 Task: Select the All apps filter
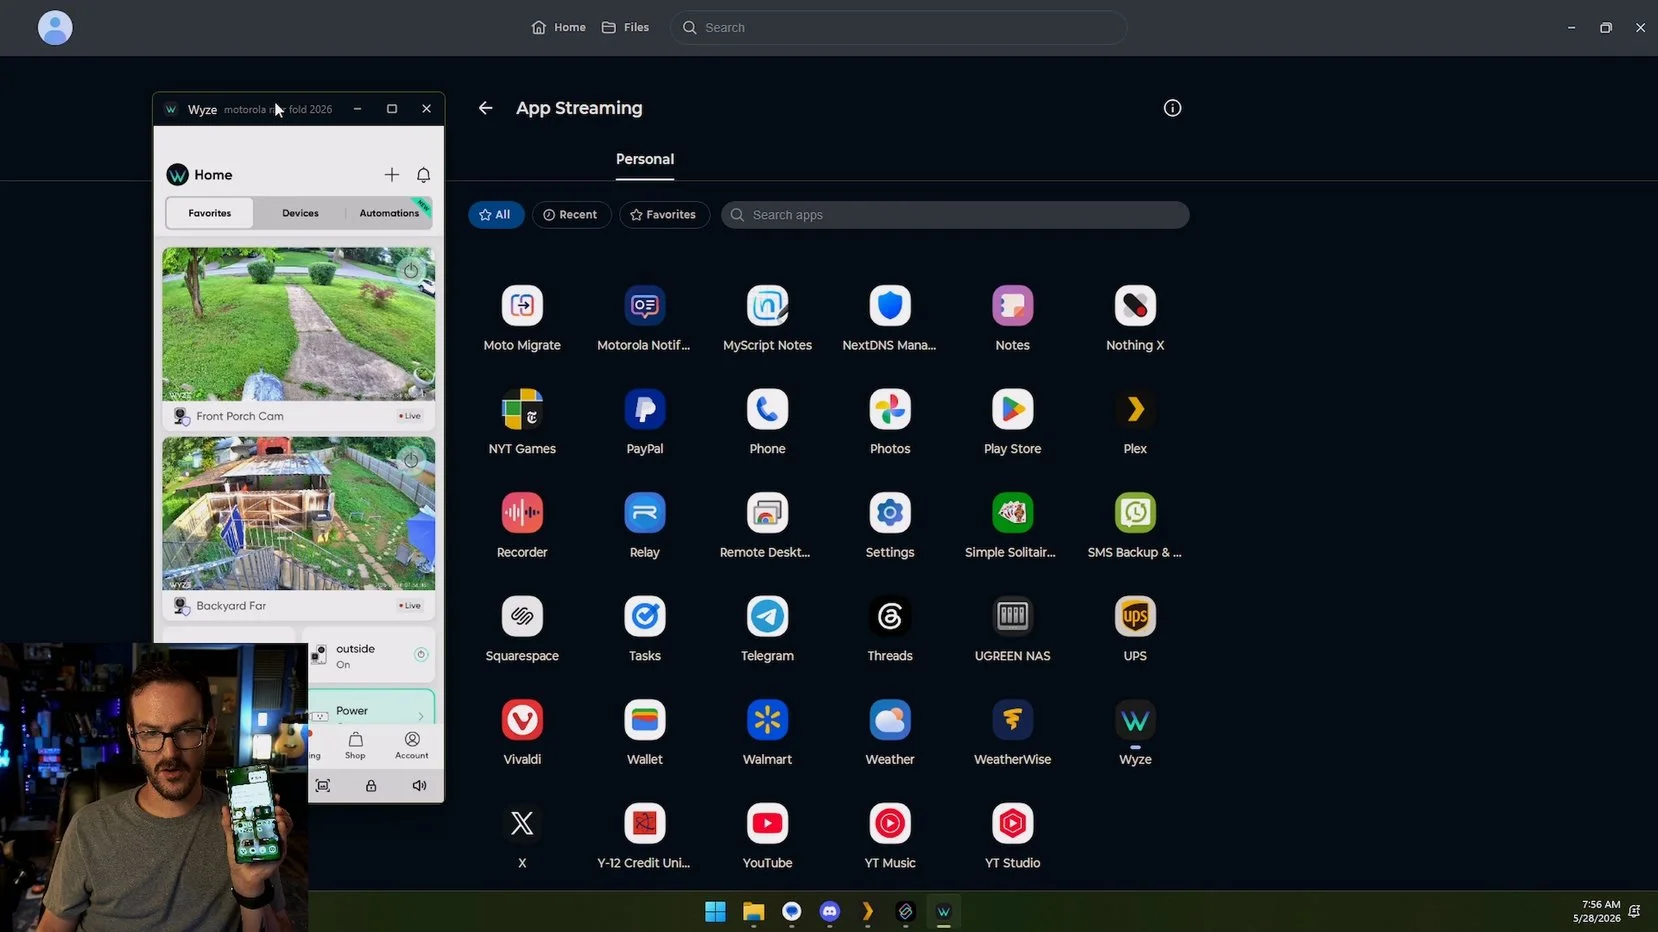[496, 215]
